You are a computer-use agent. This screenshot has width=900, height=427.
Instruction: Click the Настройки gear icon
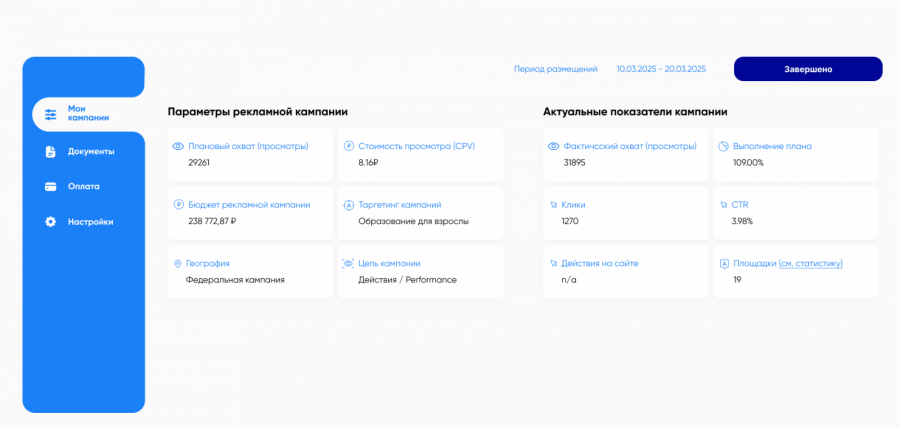tap(50, 221)
